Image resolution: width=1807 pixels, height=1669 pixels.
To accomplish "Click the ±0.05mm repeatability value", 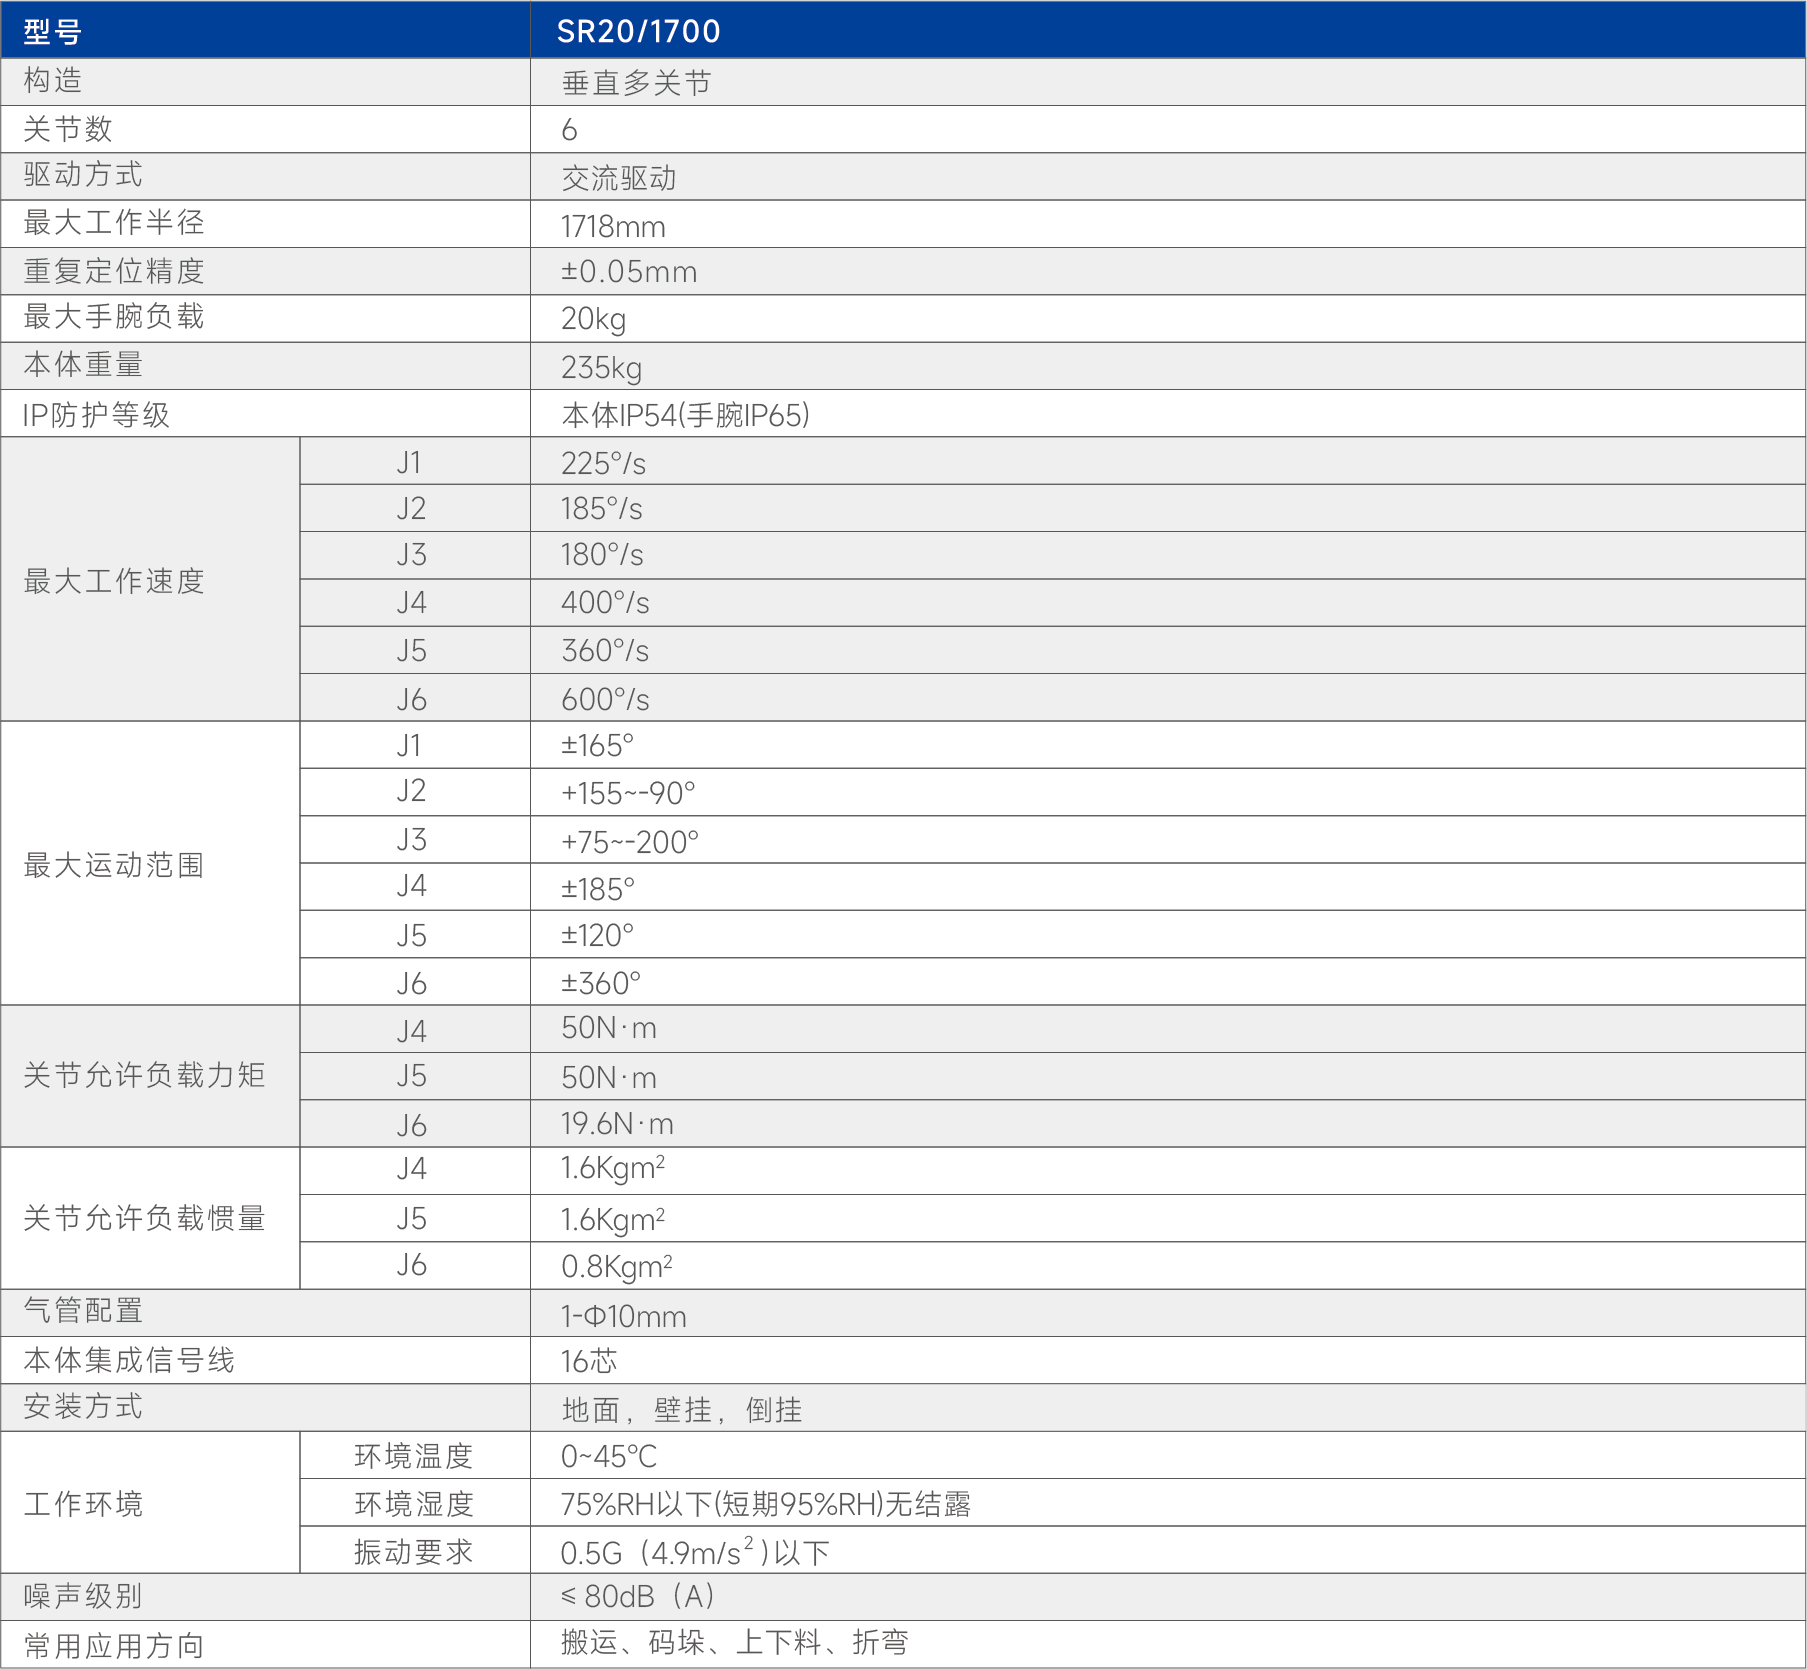I will coord(628,272).
